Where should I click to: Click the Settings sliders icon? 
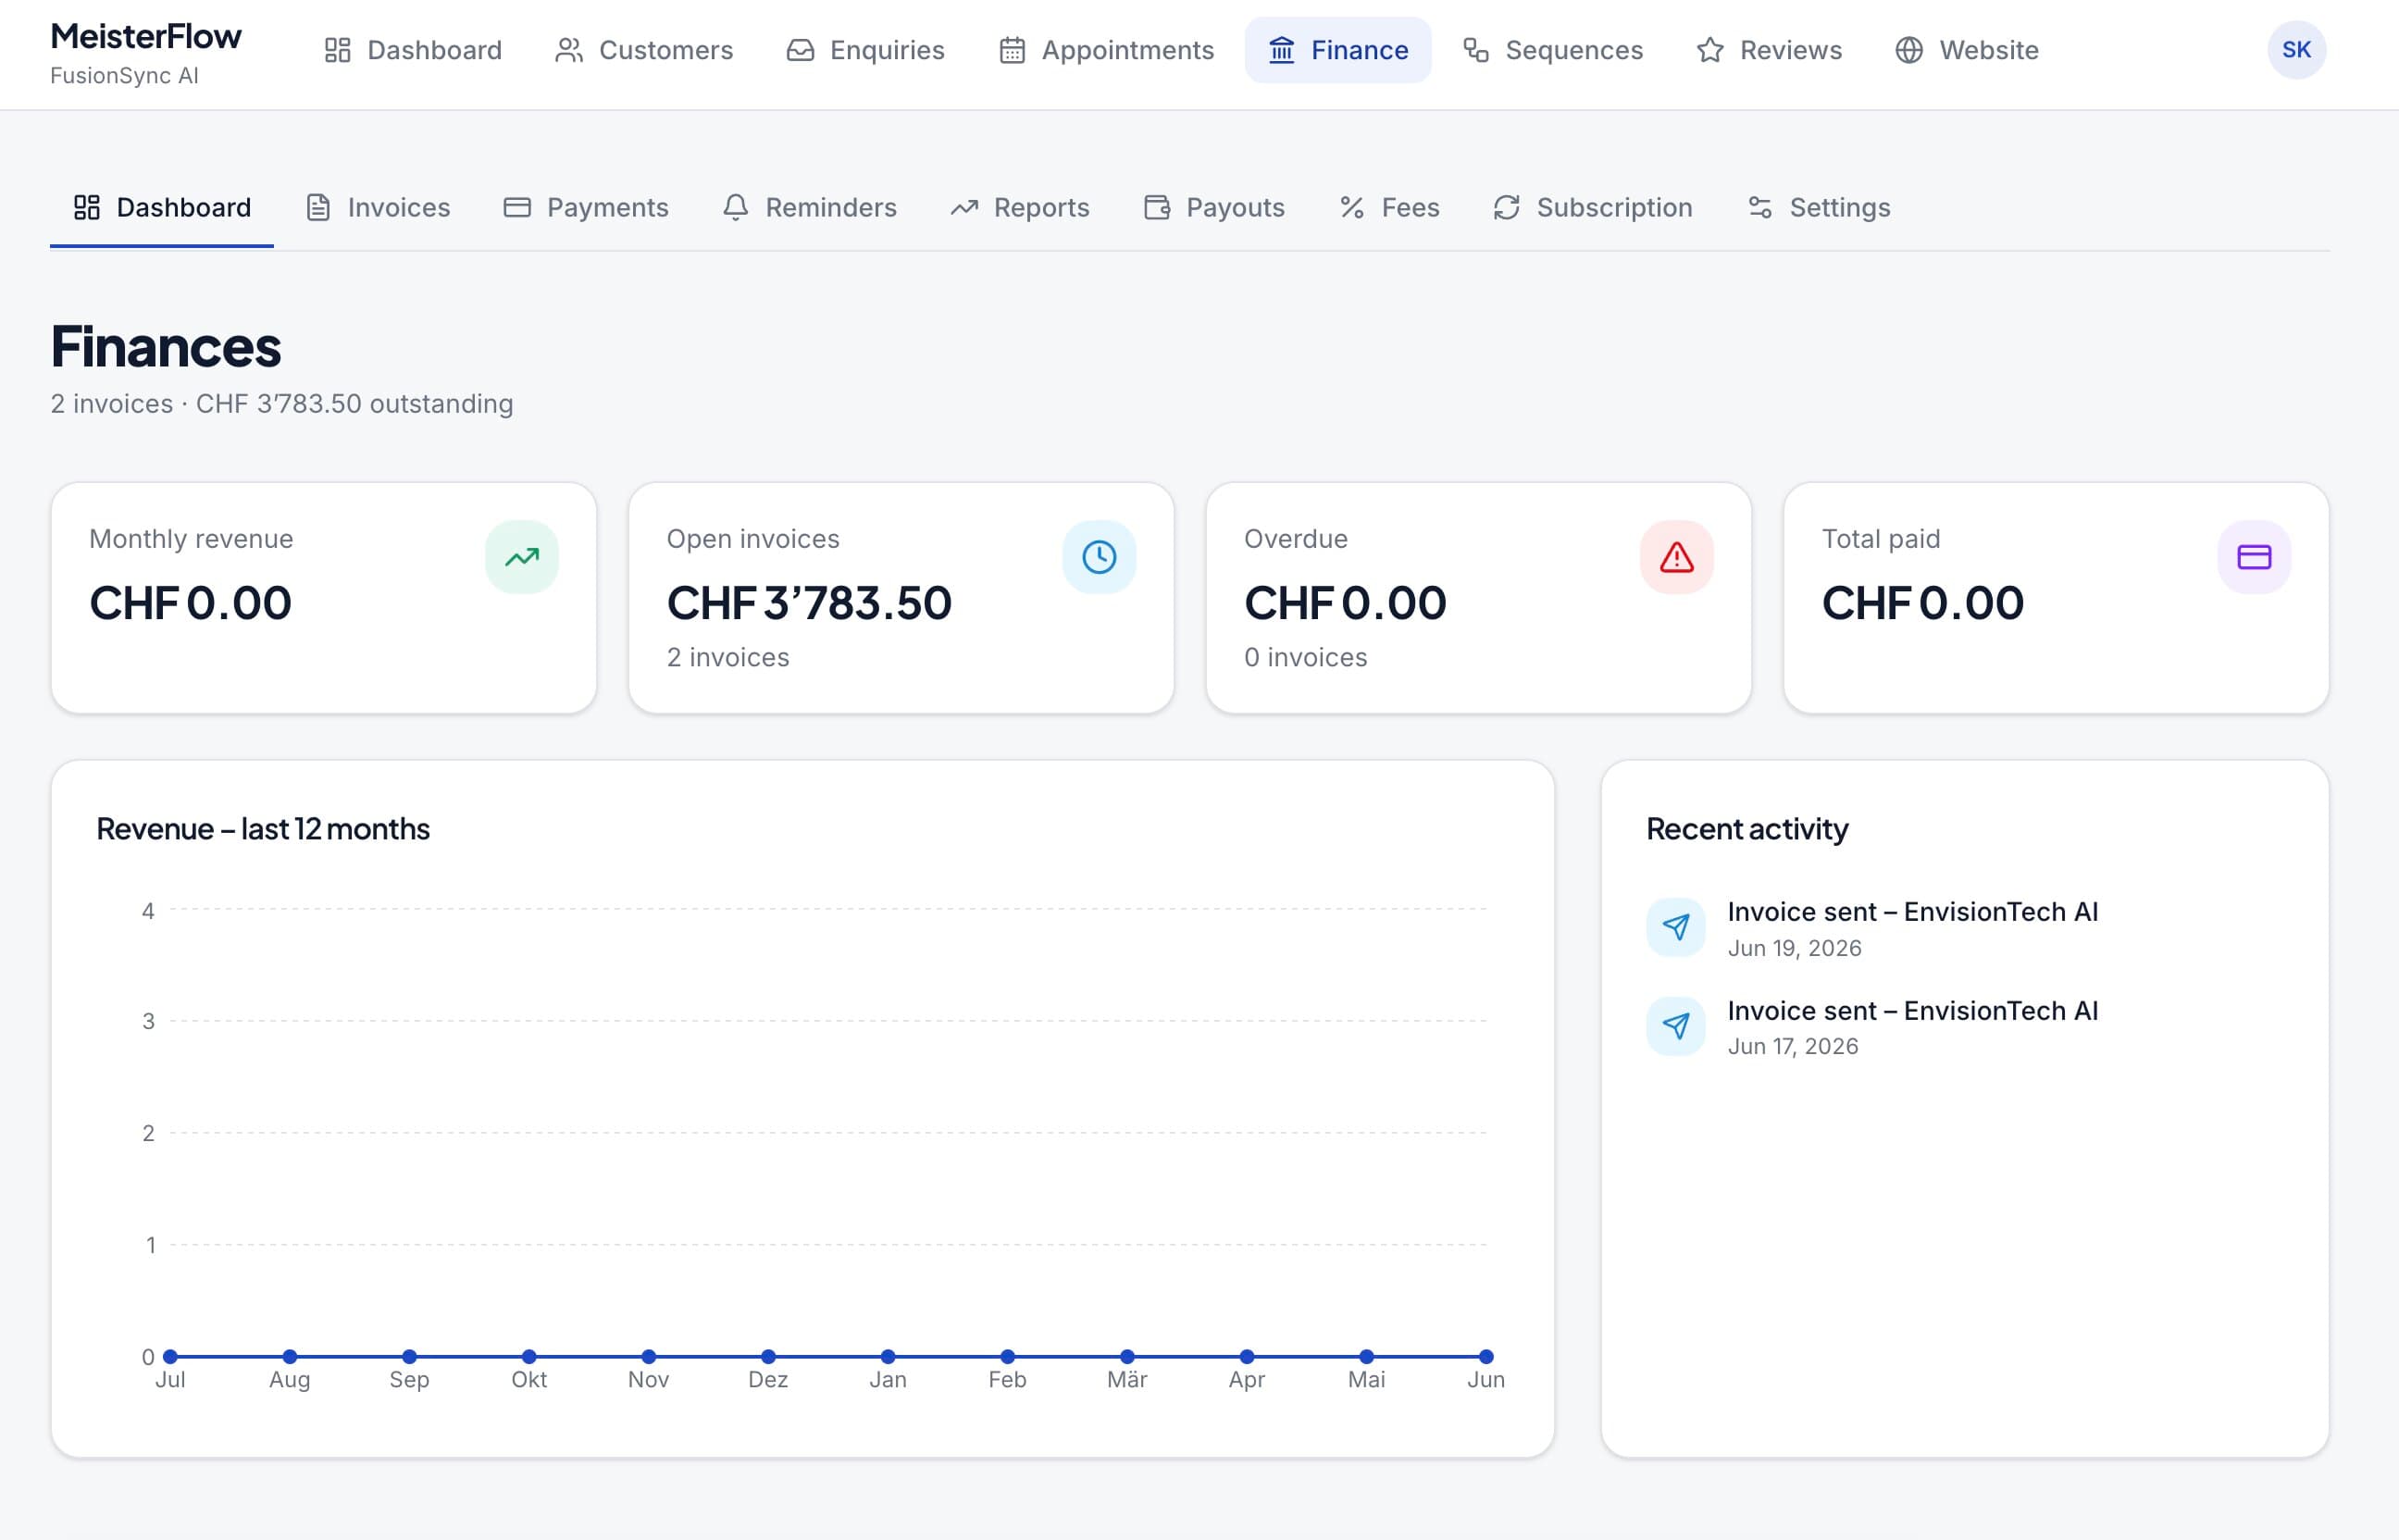click(x=1760, y=208)
